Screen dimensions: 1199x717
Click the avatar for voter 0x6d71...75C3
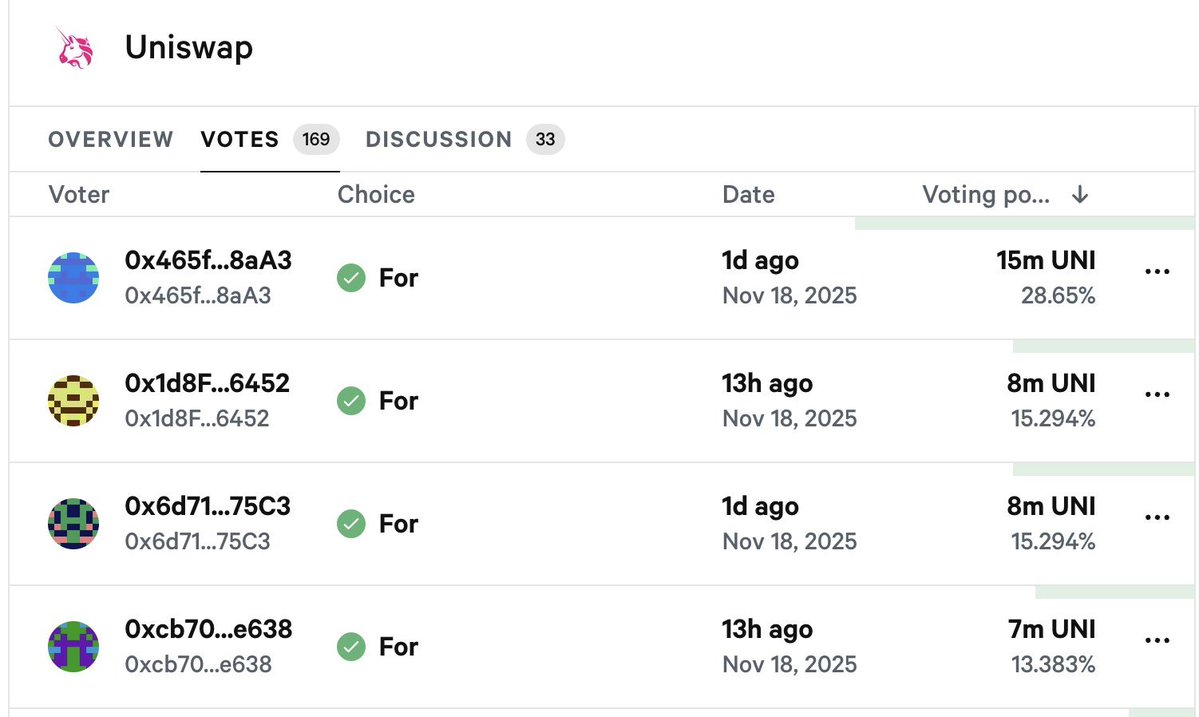(x=74, y=523)
